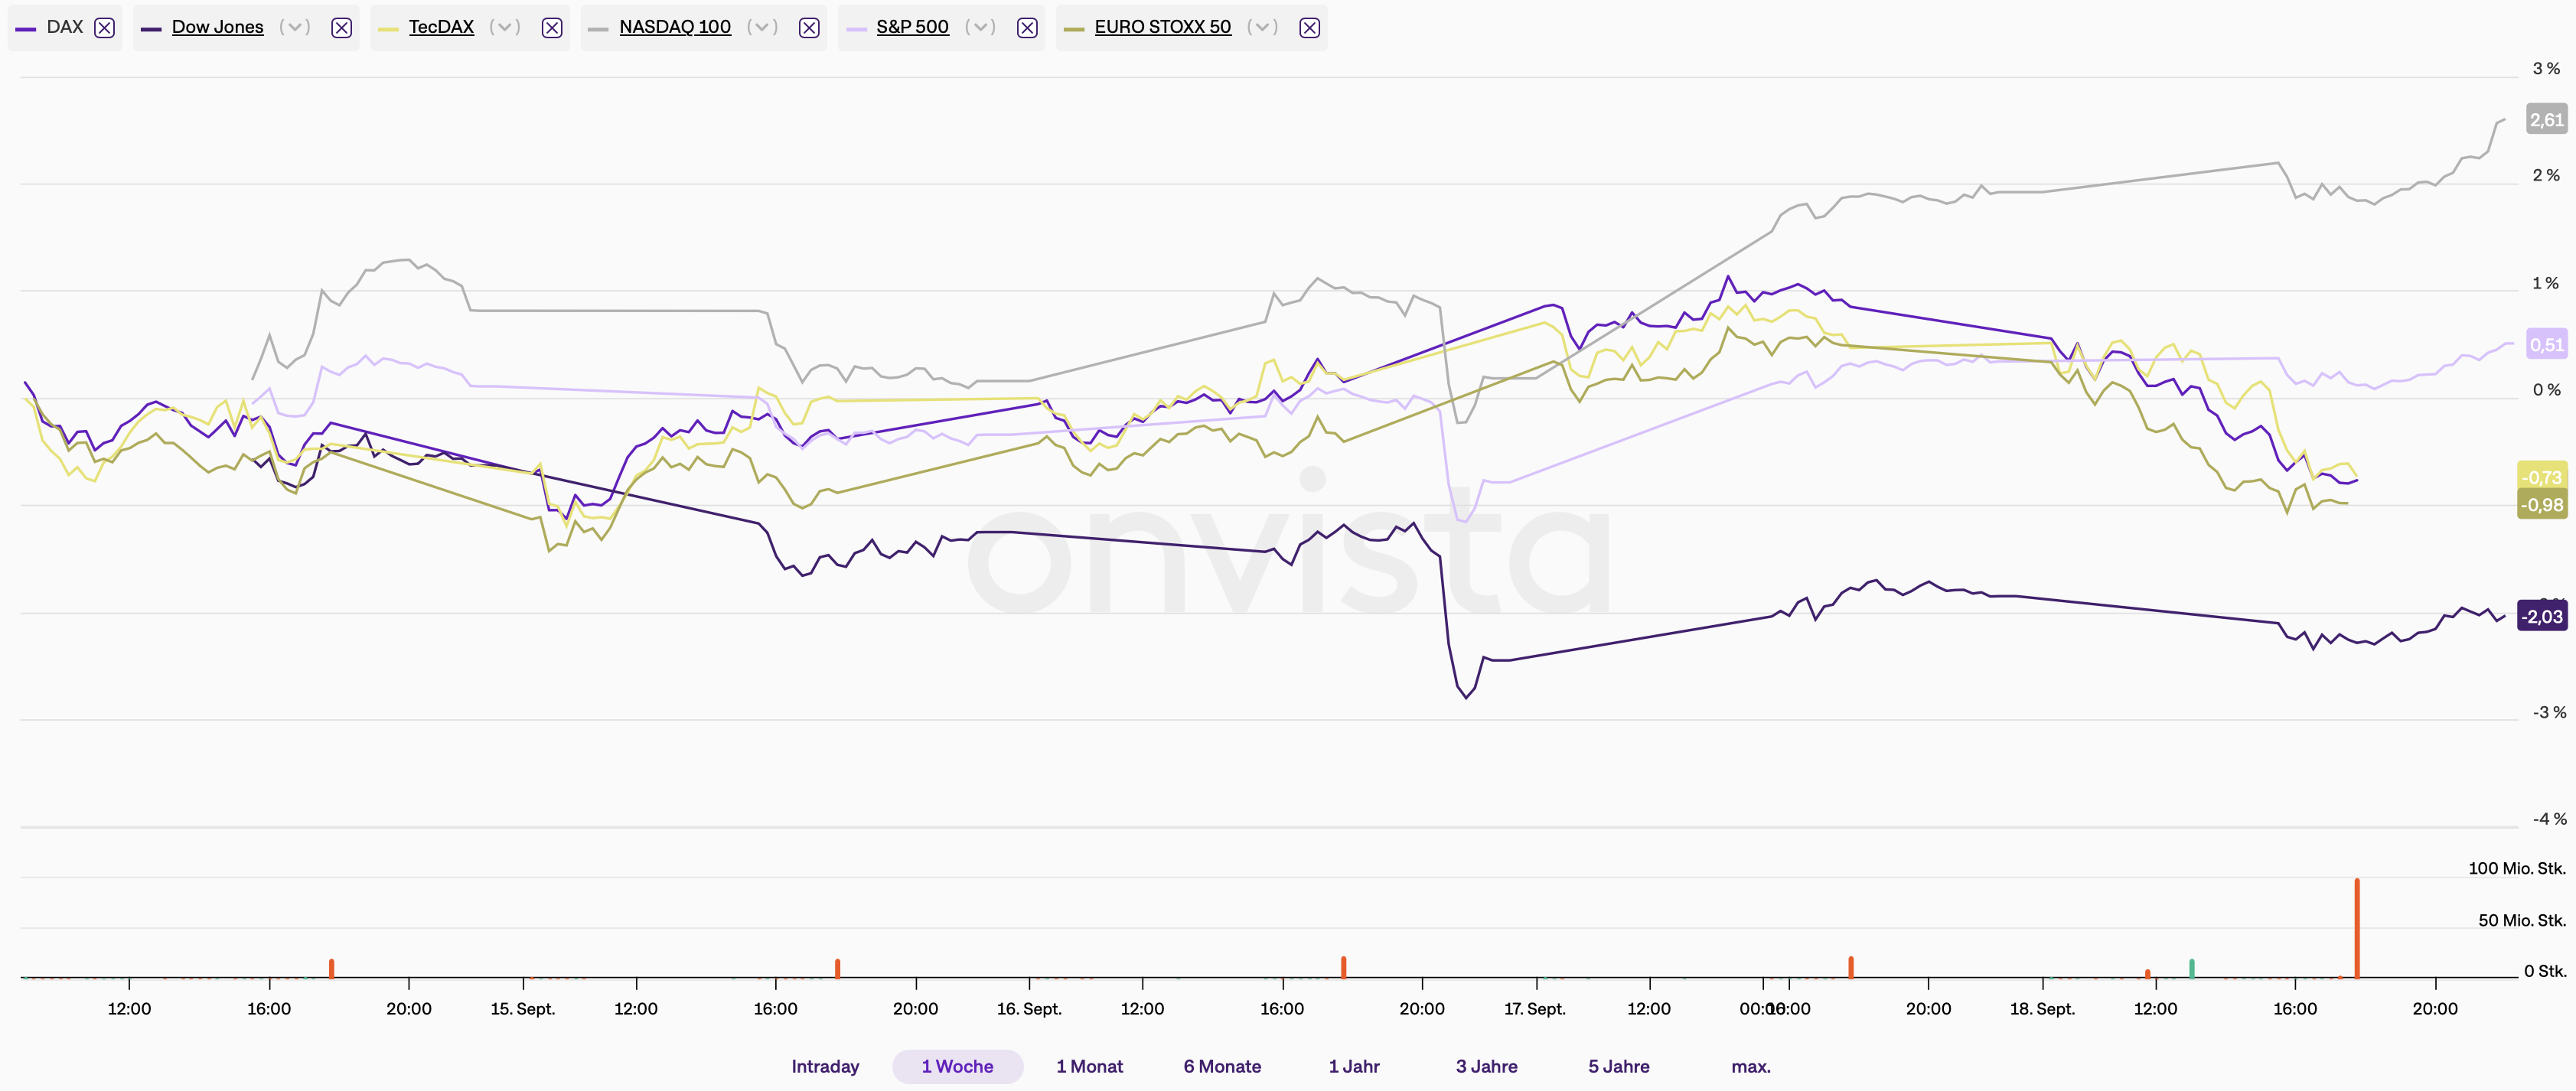Switch to the 1 Jahr time range
The image size is (2576, 1091).
point(1354,1066)
